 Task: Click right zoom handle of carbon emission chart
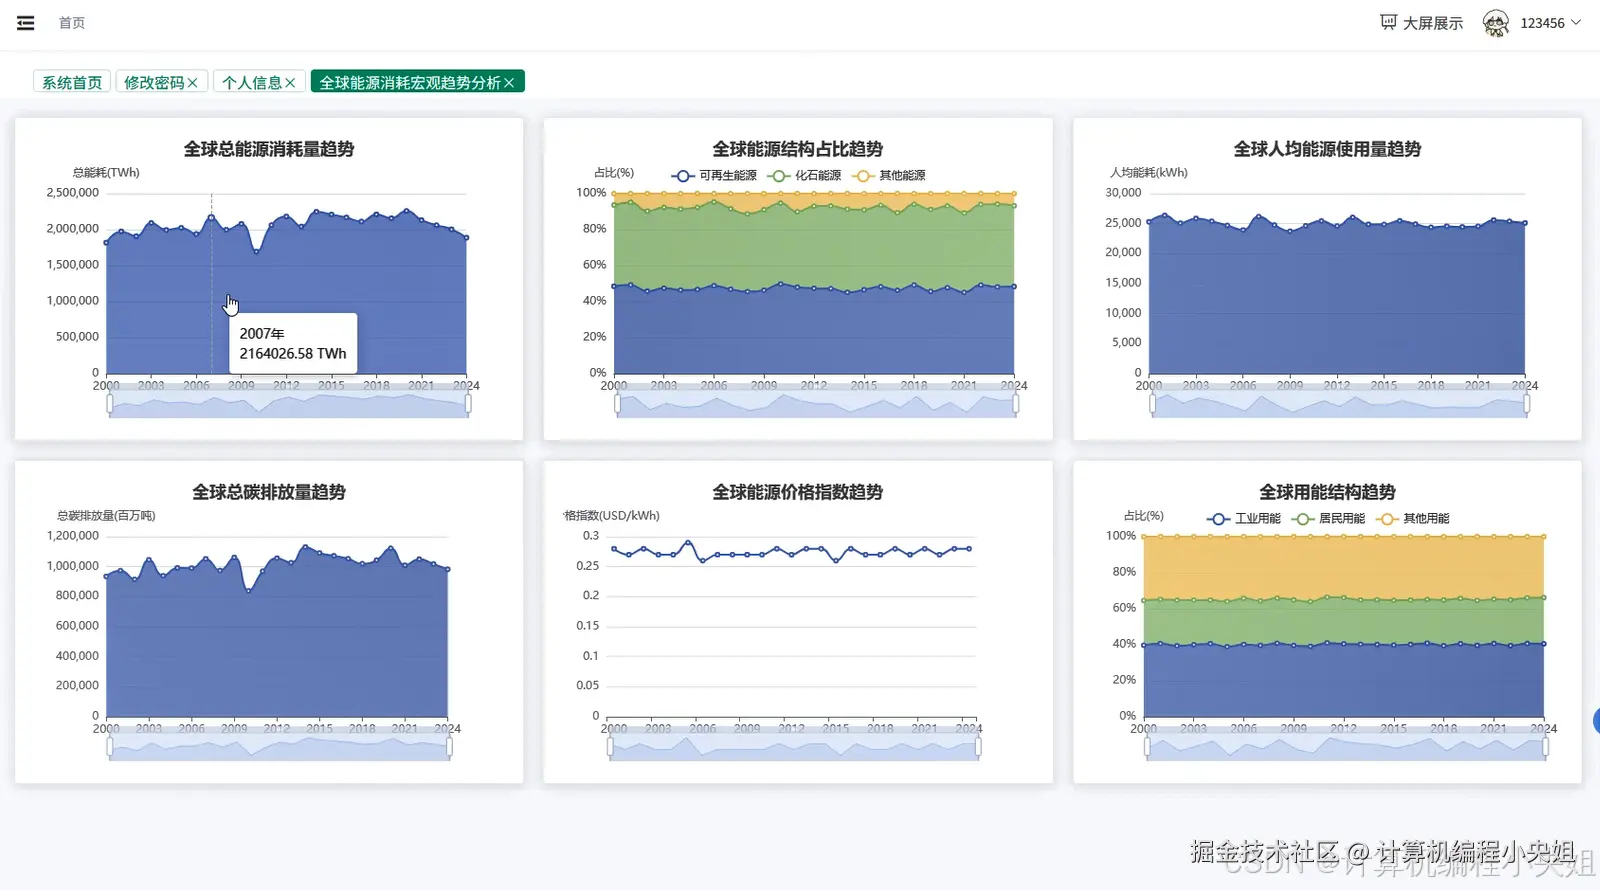(x=449, y=747)
